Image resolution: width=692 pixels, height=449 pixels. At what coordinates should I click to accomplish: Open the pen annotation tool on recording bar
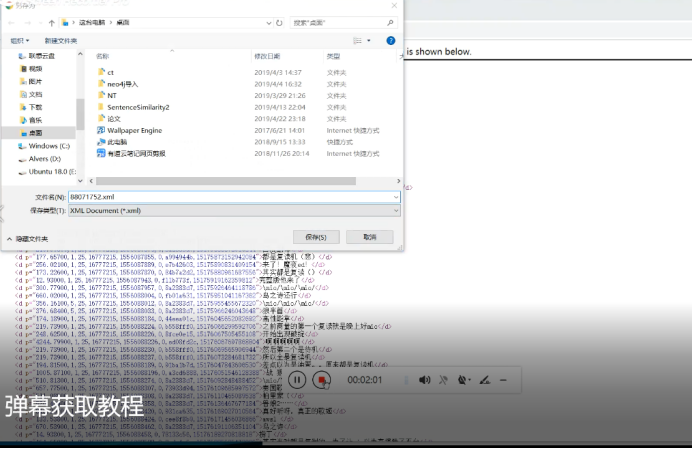485,380
